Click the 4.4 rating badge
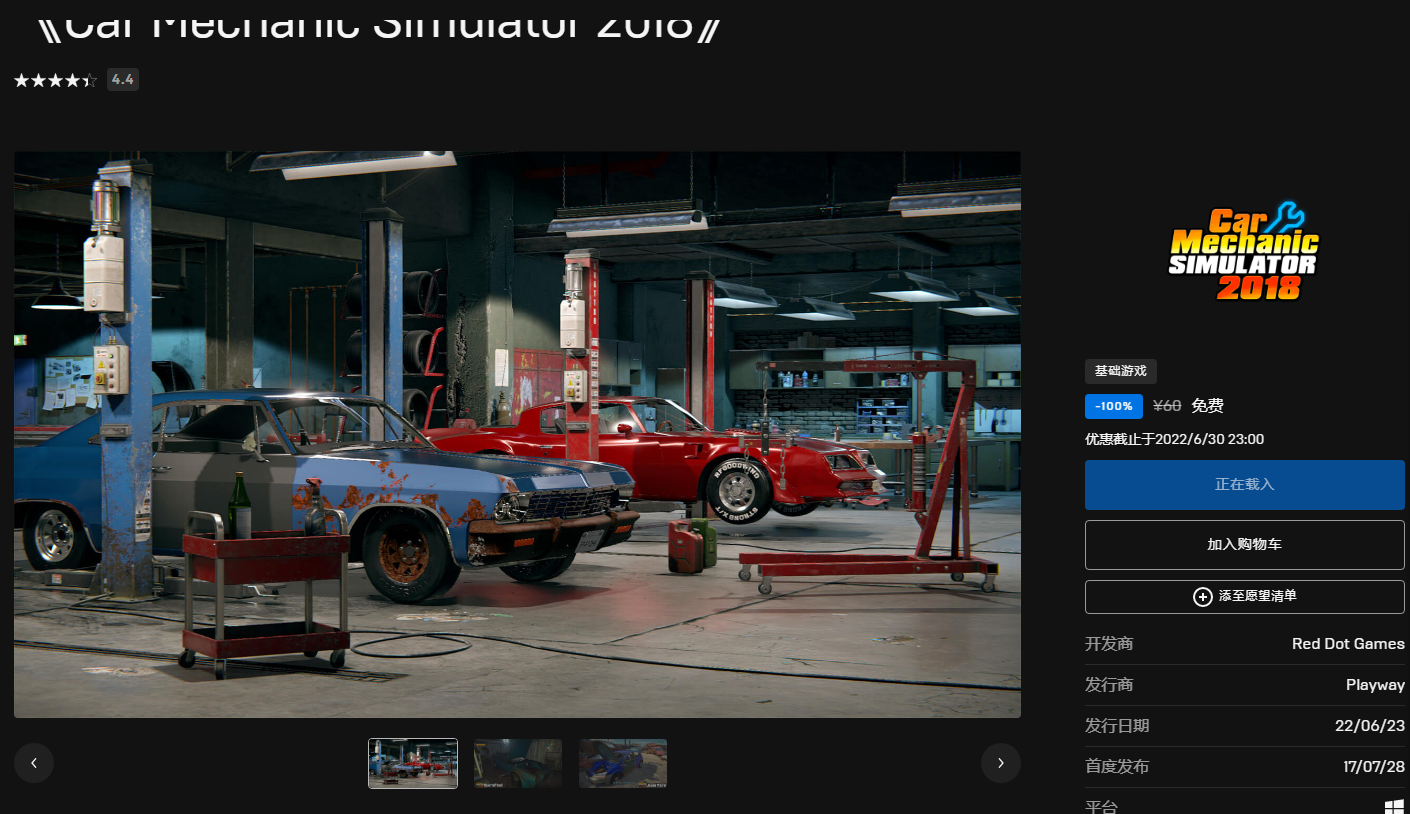The image size is (1410, 814). [123, 80]
